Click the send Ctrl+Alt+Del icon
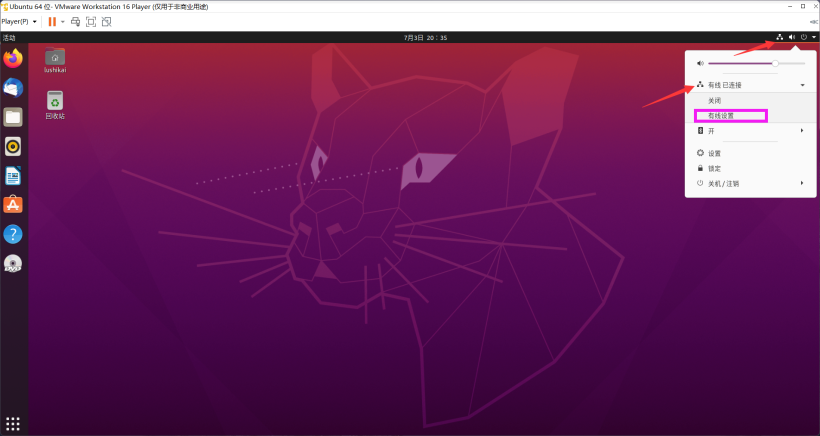 click(x=76, y=21)
